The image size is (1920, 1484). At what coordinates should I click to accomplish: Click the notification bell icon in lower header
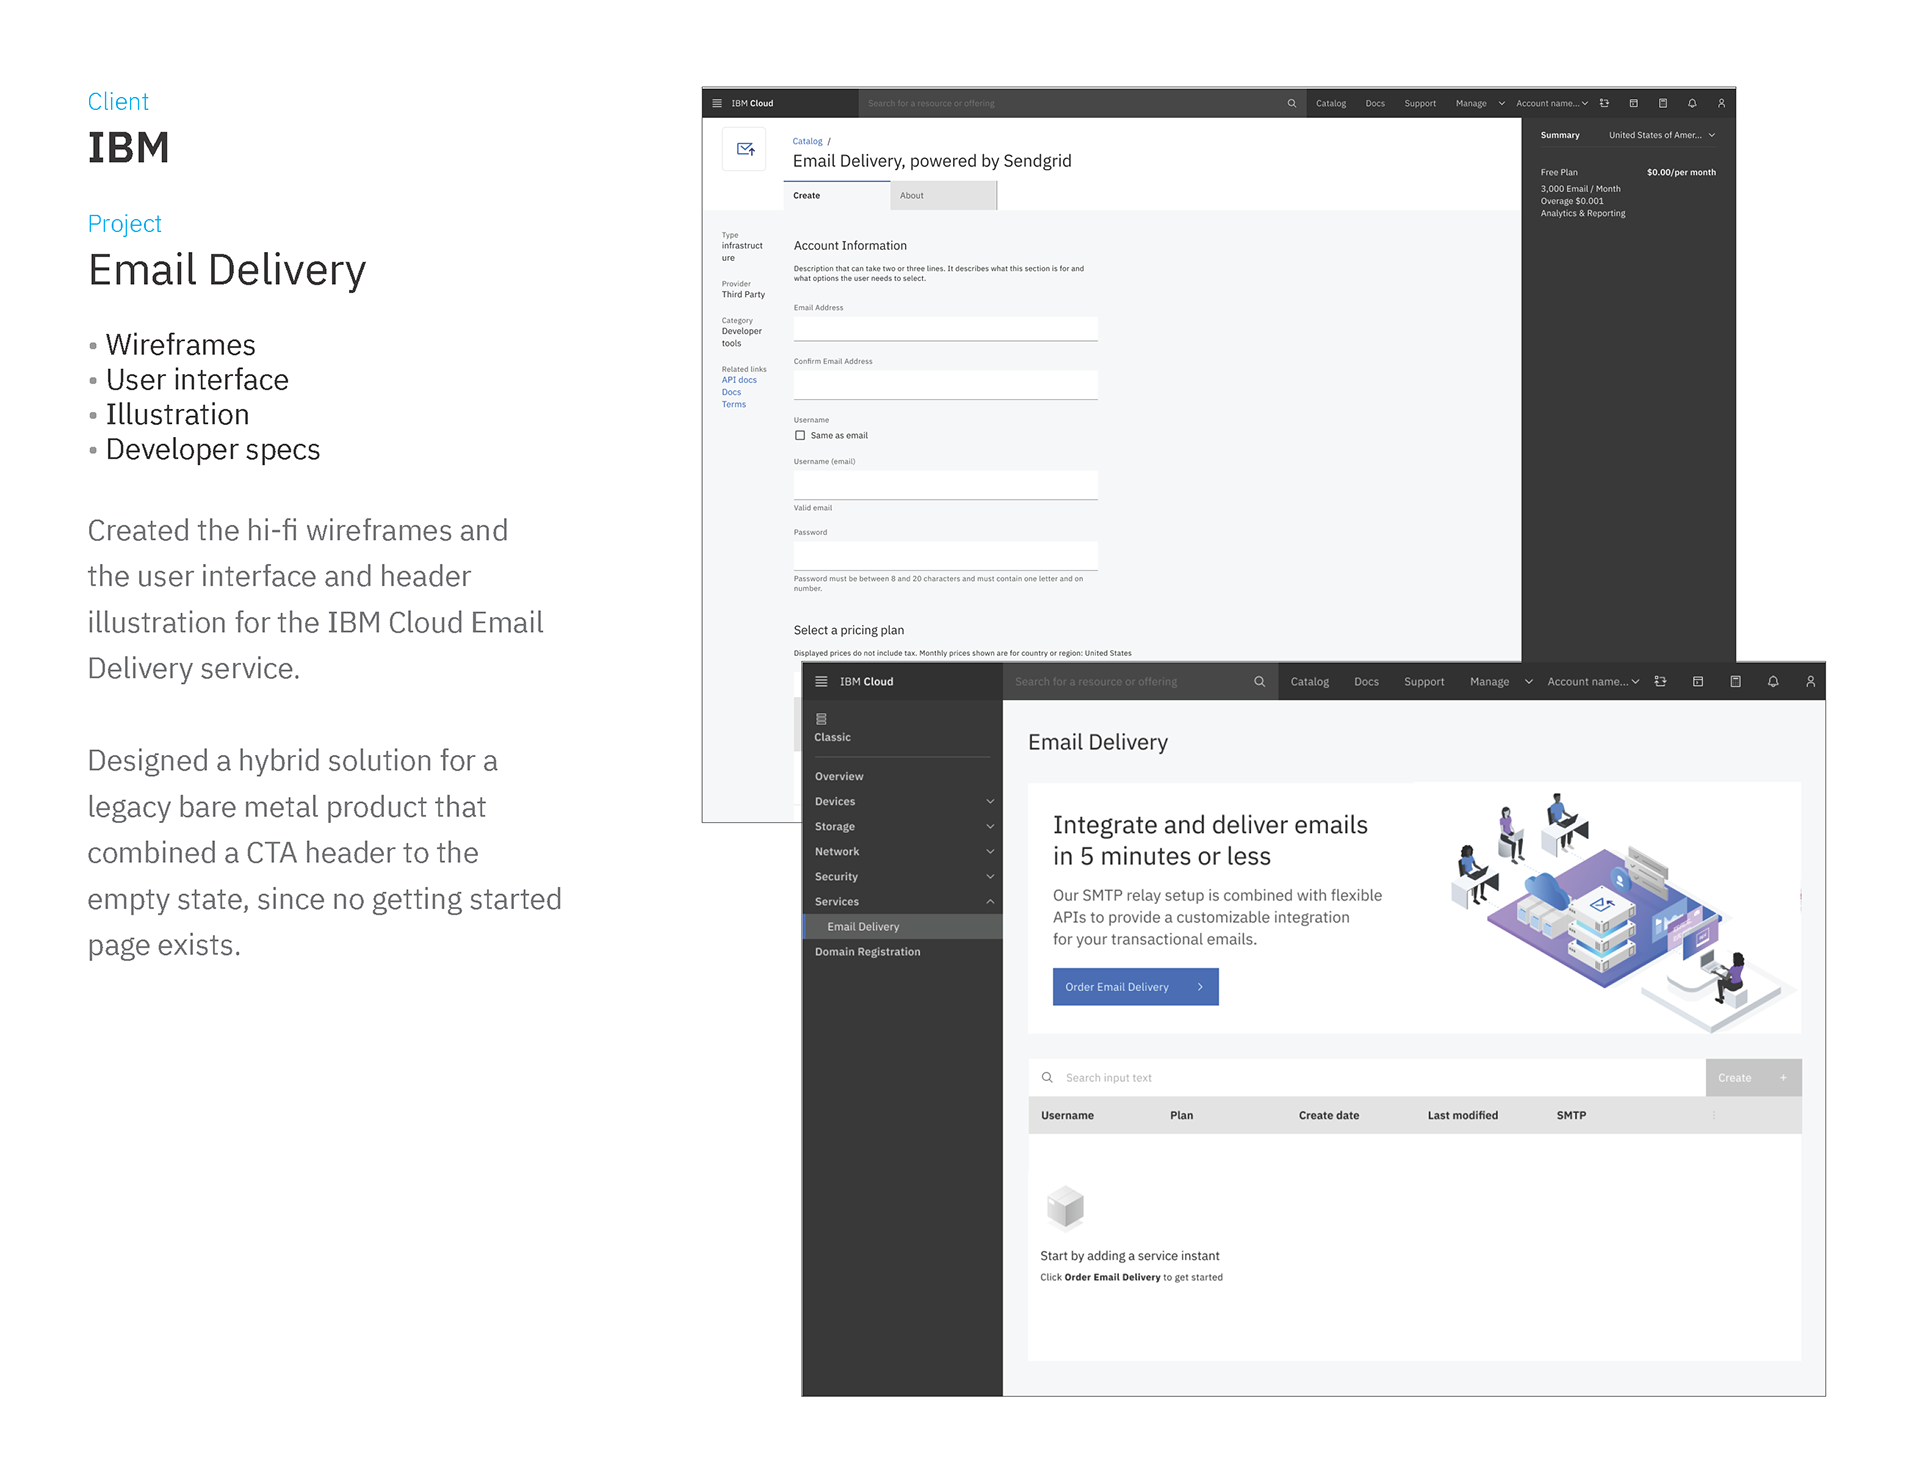(x=1772, y=681)
